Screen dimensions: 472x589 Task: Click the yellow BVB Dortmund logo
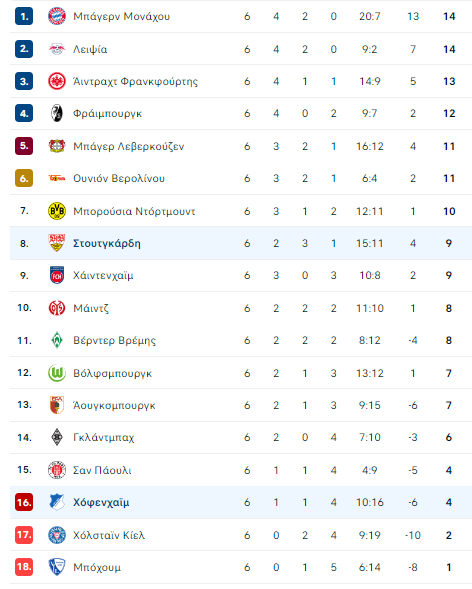click(57, 211)
